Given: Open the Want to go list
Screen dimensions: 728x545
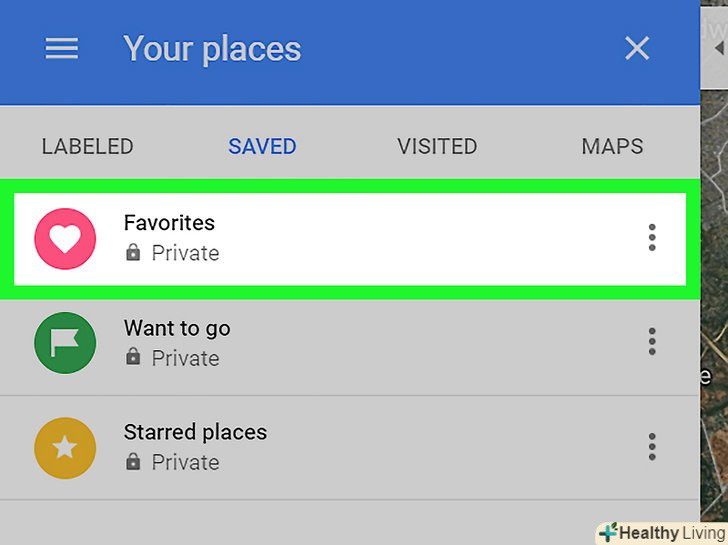Looking at the screenshot, I should tap(177, 328).
